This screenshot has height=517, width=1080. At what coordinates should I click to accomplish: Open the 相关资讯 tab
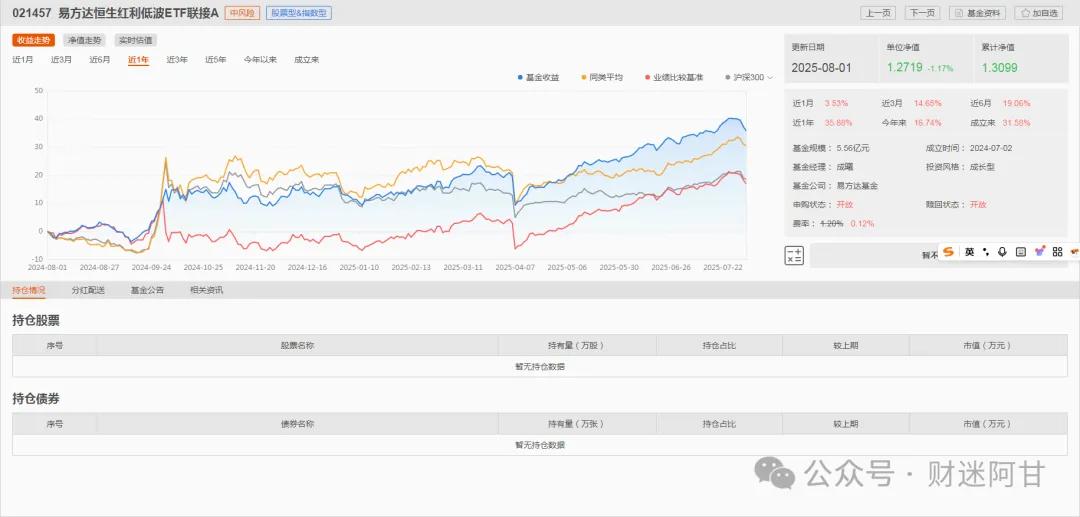click(x=207, y=291)
